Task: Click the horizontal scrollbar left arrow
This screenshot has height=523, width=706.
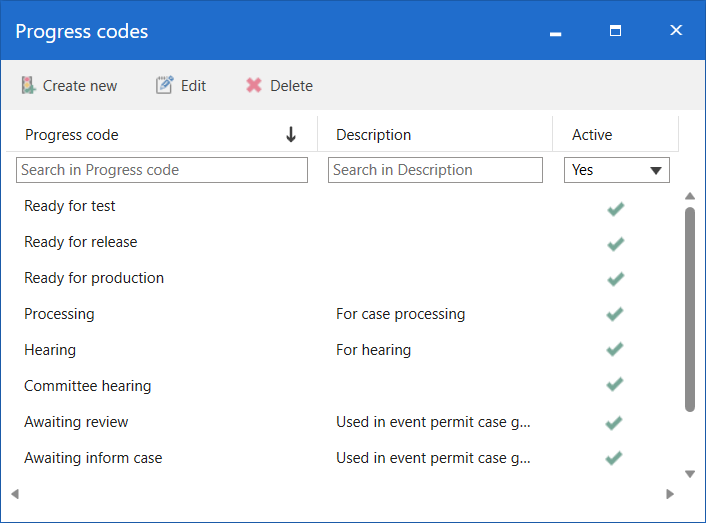Action: tap(15, 494)
